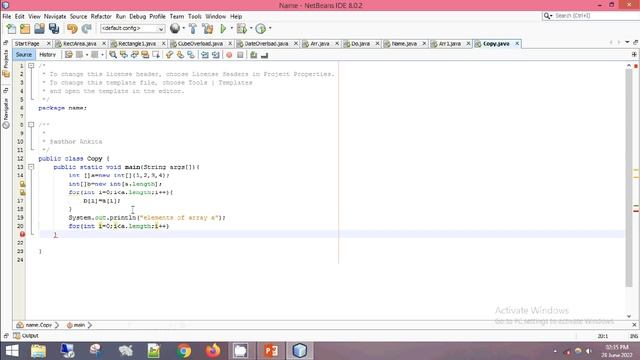Switch to Start Page tab

click(27, 44)
